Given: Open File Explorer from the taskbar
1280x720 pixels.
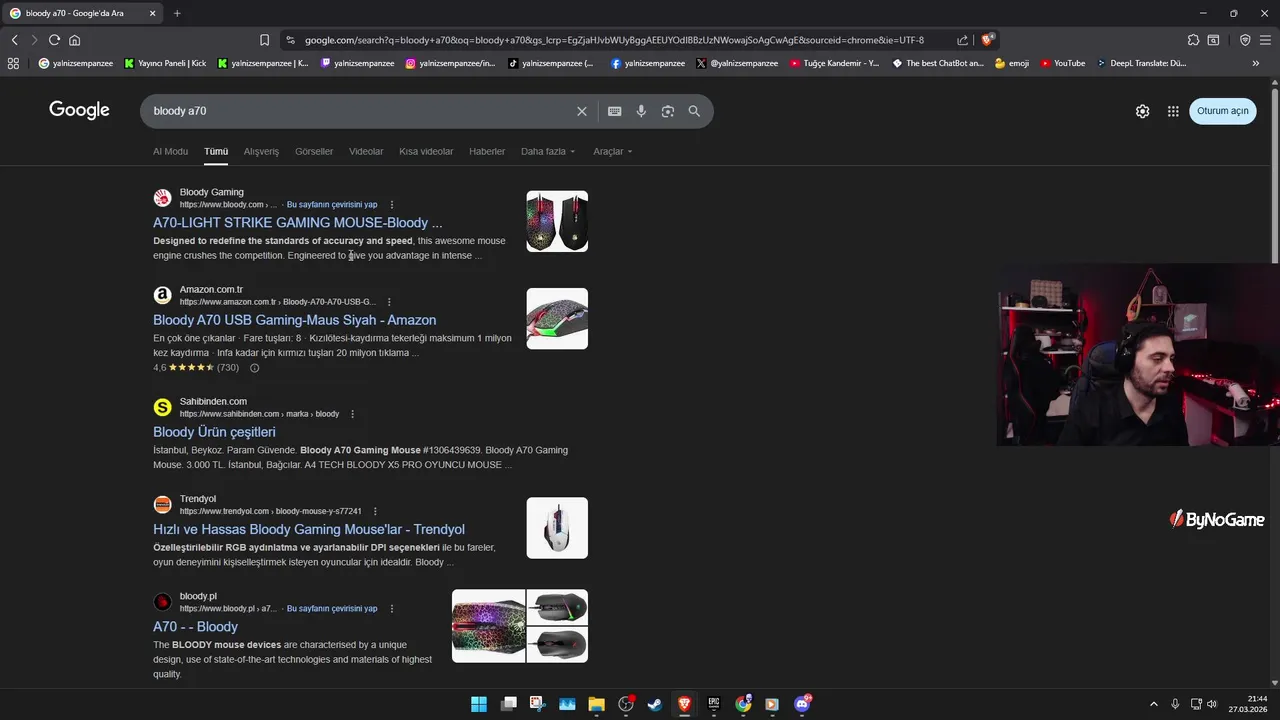Looking at the screenshot, I should pyautogui.click(x=596, y=704).
